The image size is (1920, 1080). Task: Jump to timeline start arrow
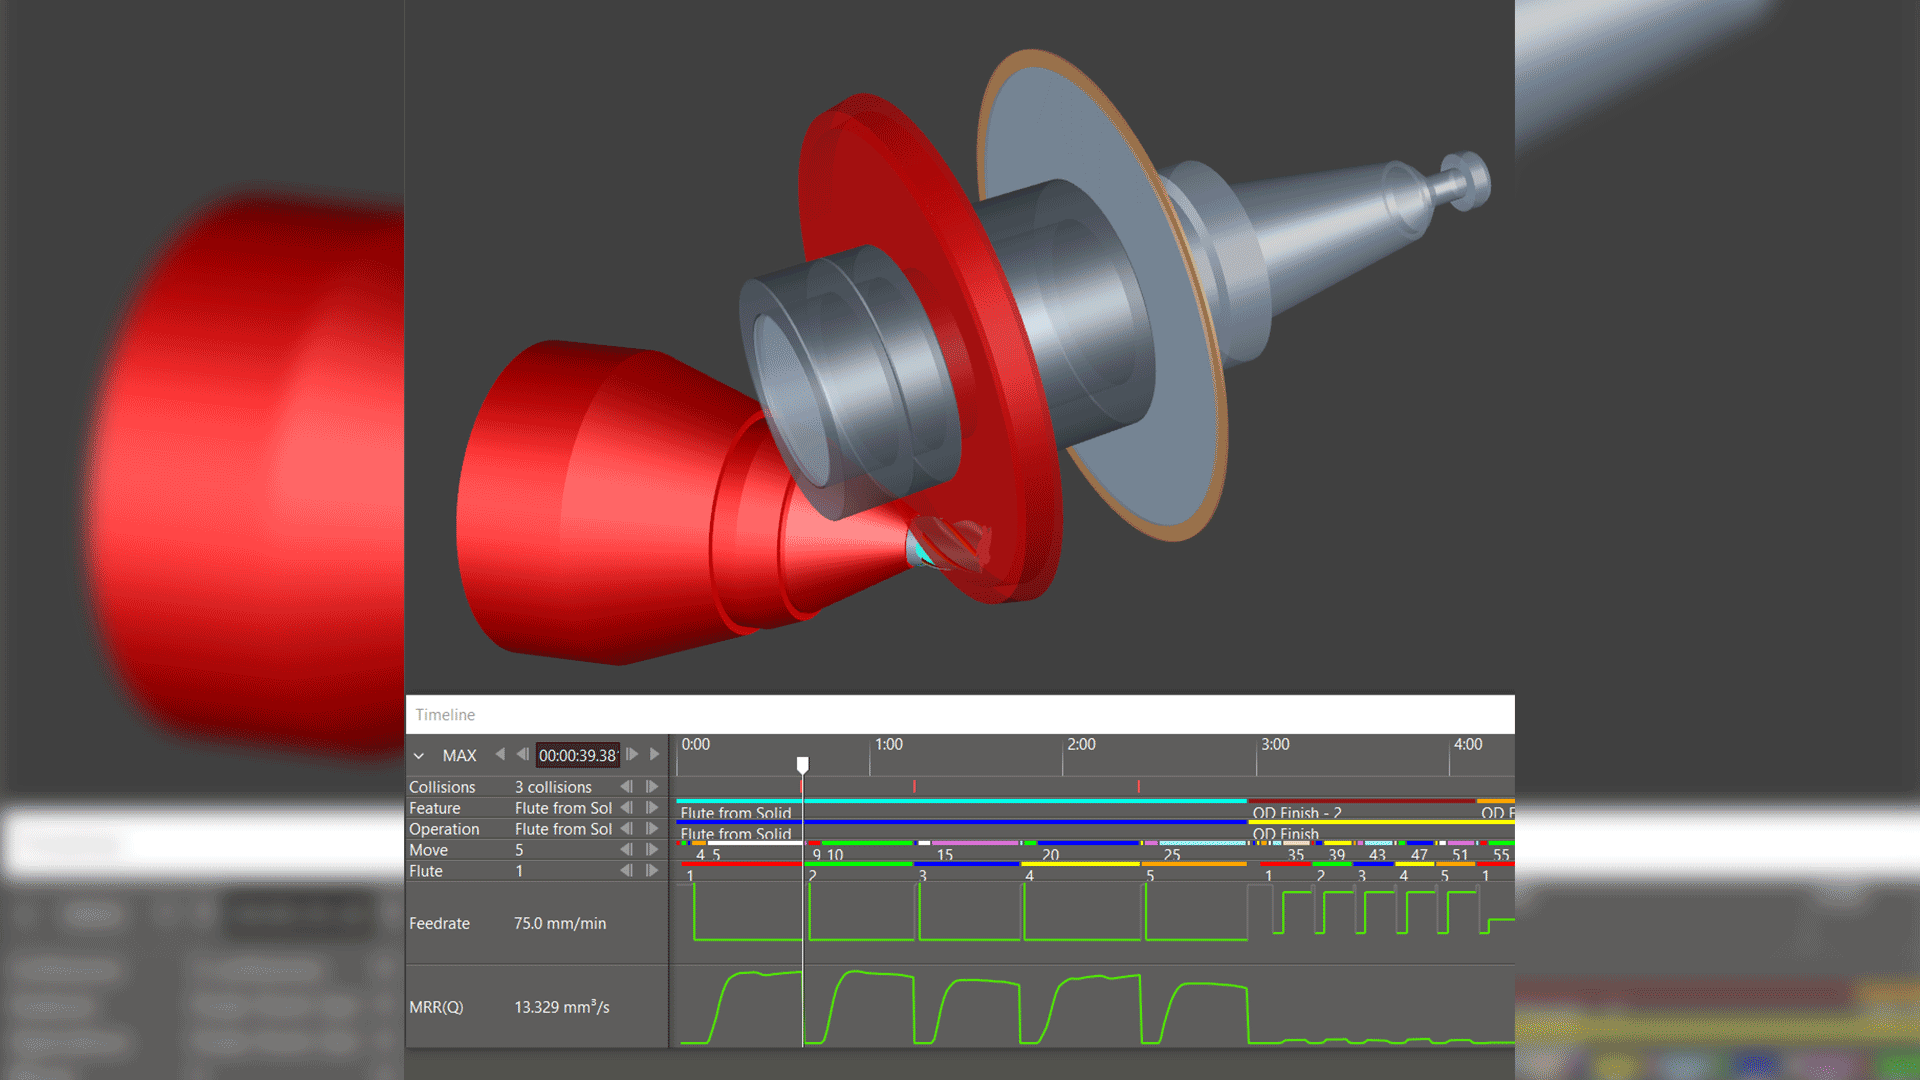click(x=500, y=754)
